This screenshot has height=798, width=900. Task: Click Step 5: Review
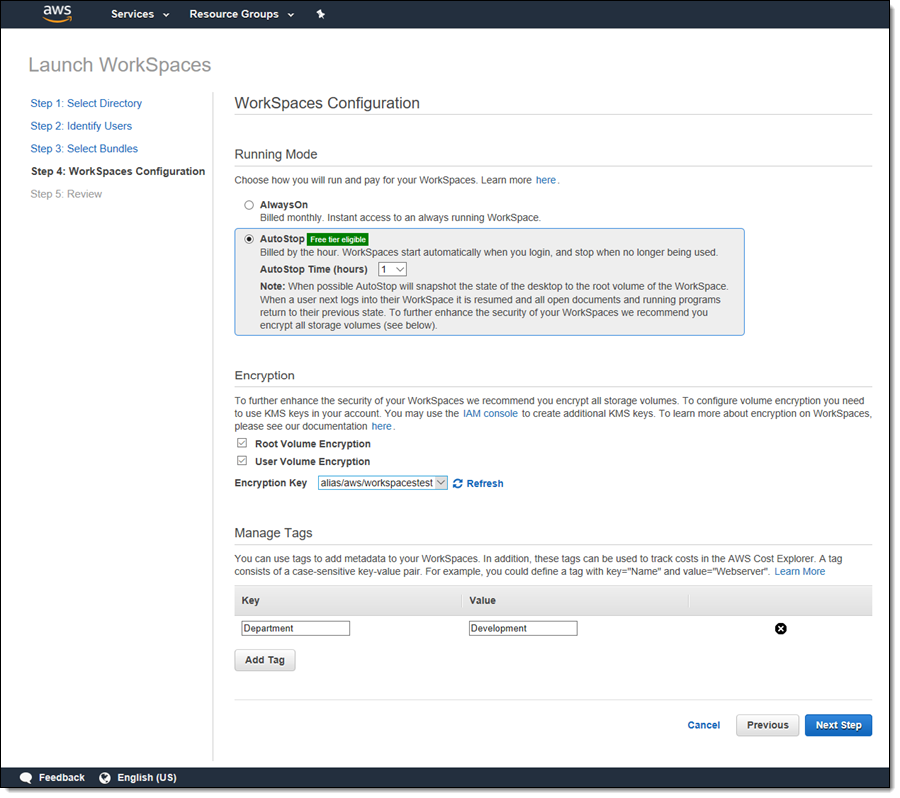66,194
